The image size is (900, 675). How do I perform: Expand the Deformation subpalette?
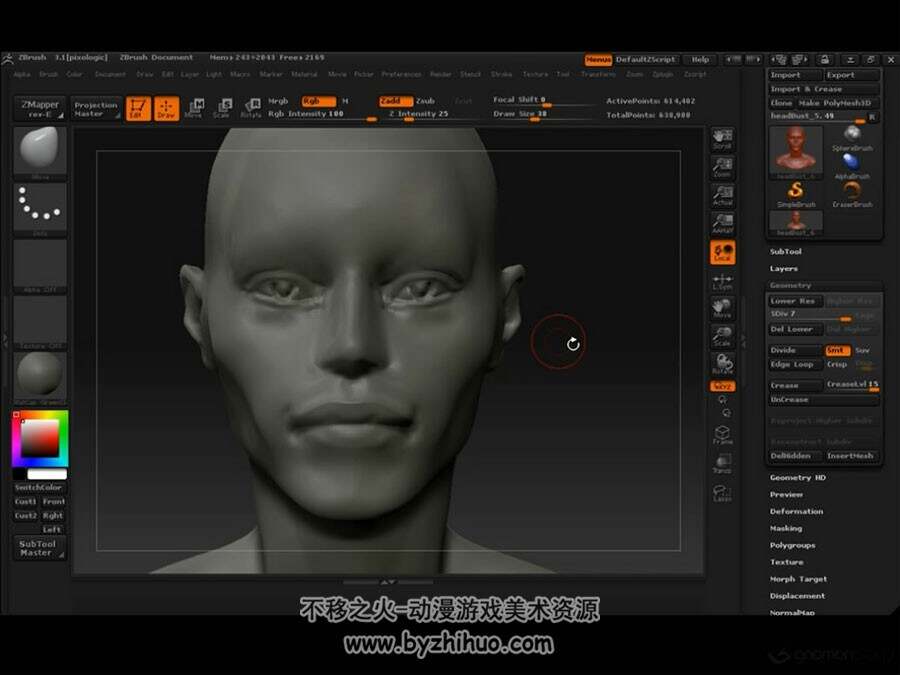[x=797, y=511]
